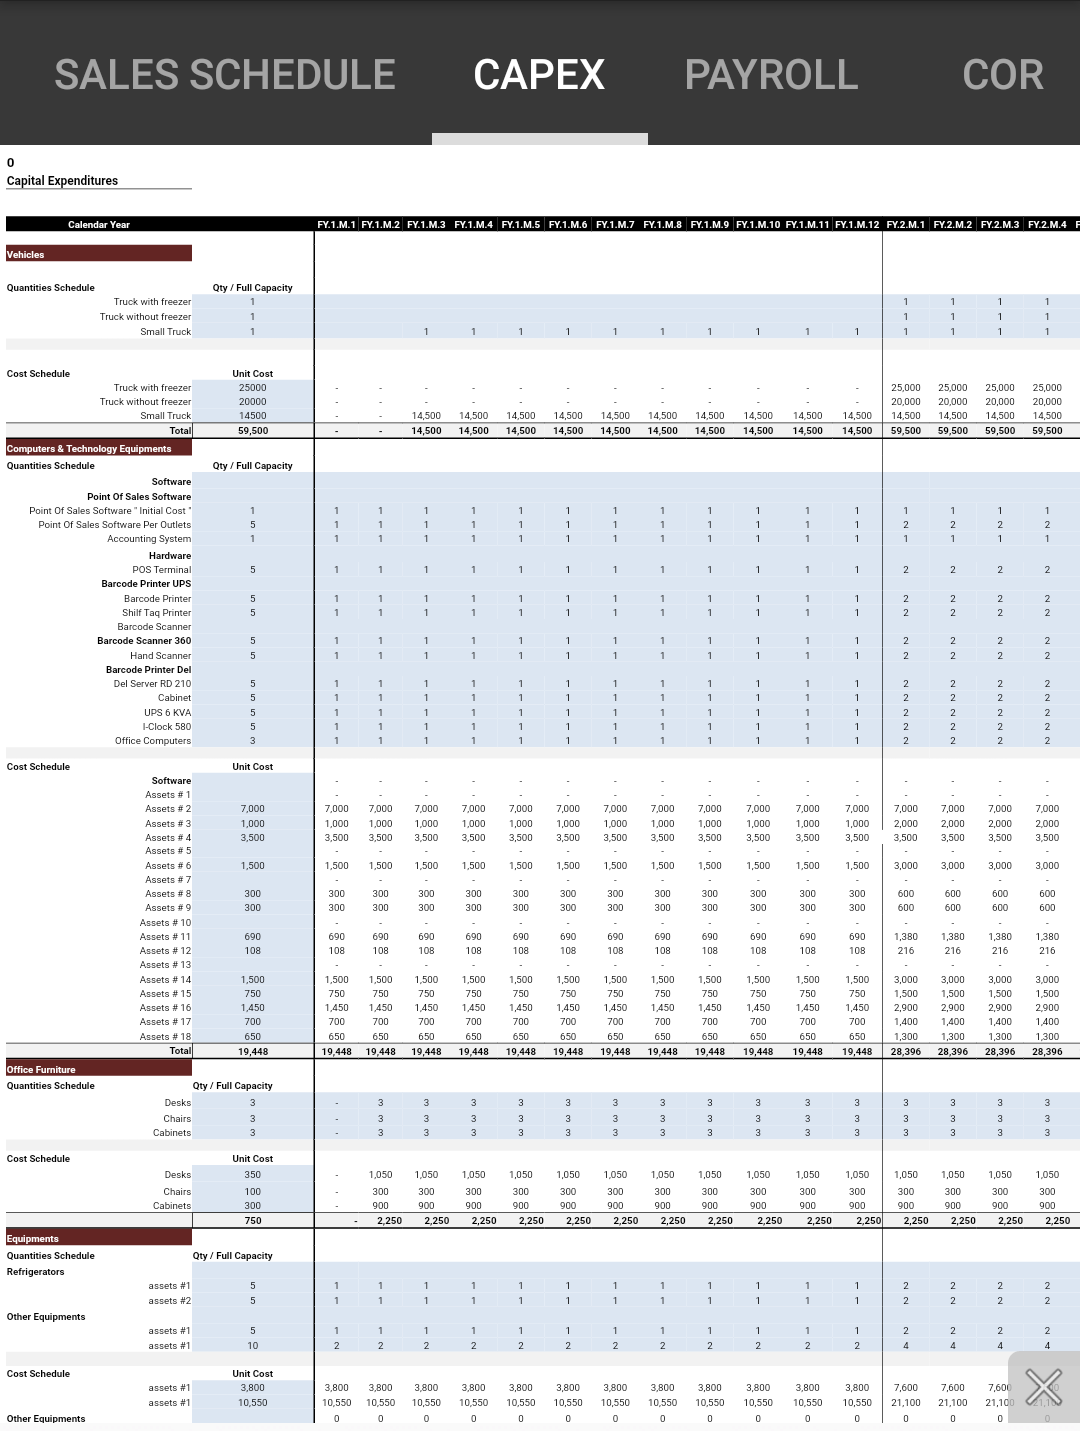Click the furniture total 750 cell

click(253, 1221)
